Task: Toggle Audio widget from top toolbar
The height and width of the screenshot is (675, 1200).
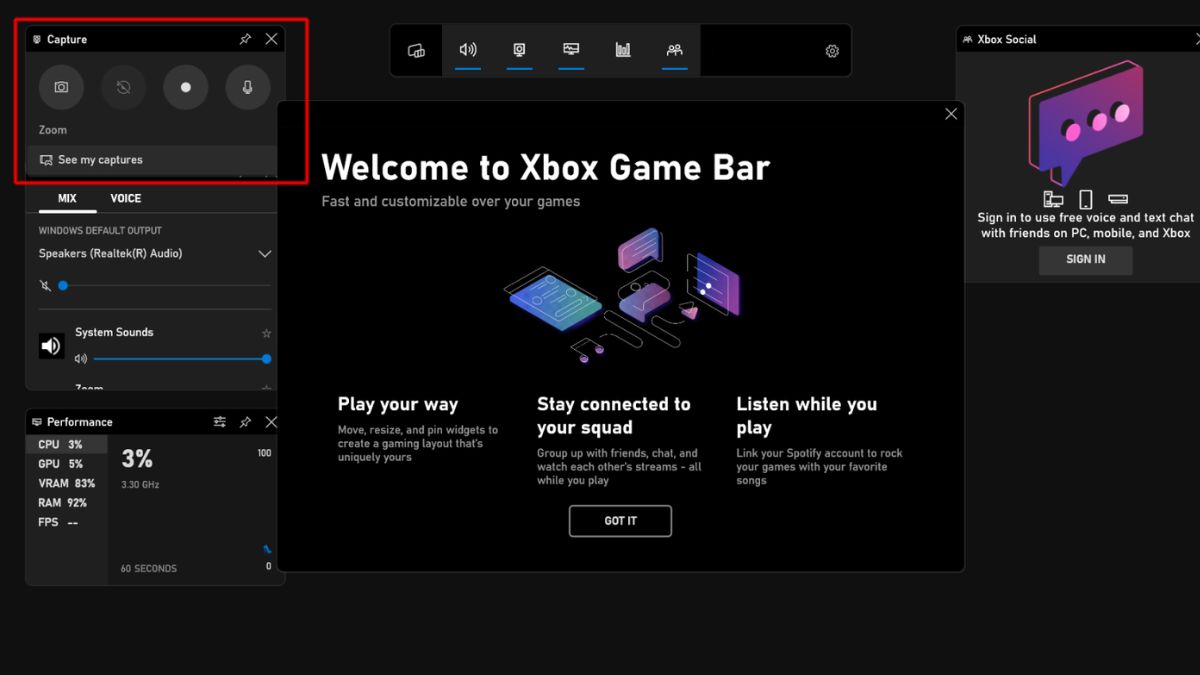Action: coord(468,50)
